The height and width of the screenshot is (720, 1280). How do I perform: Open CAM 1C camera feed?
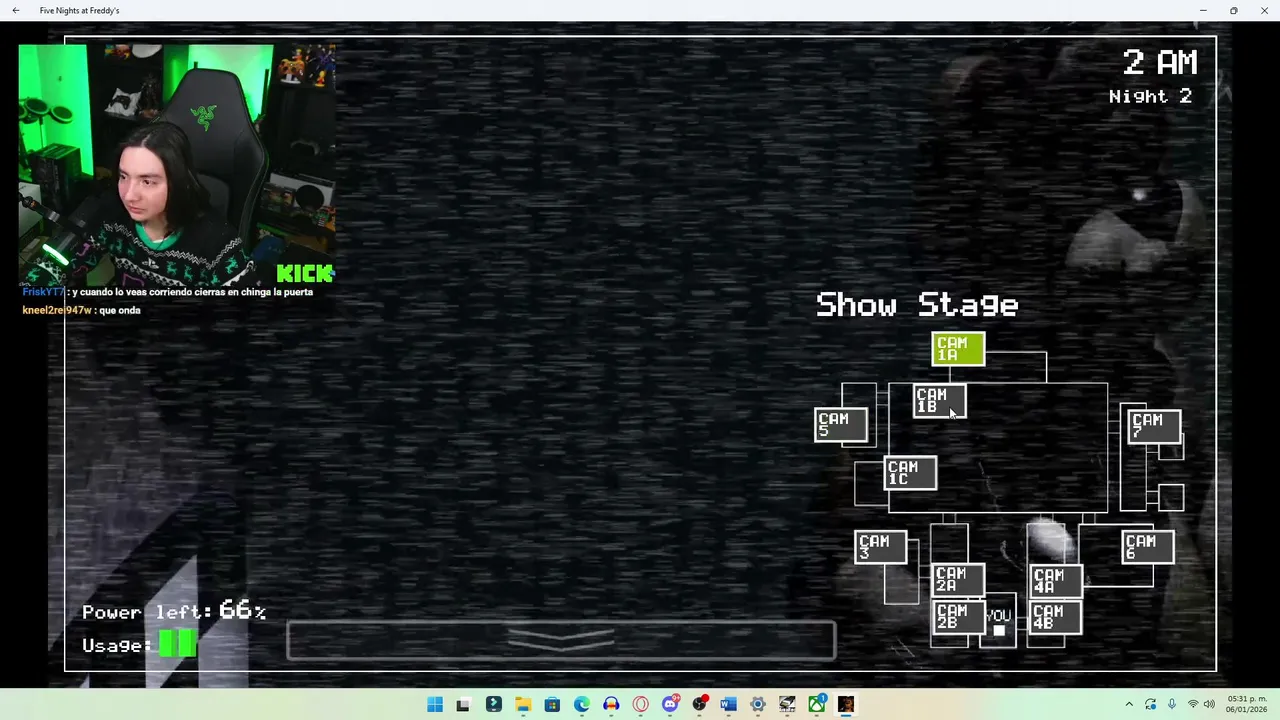(x=910, y=473)
